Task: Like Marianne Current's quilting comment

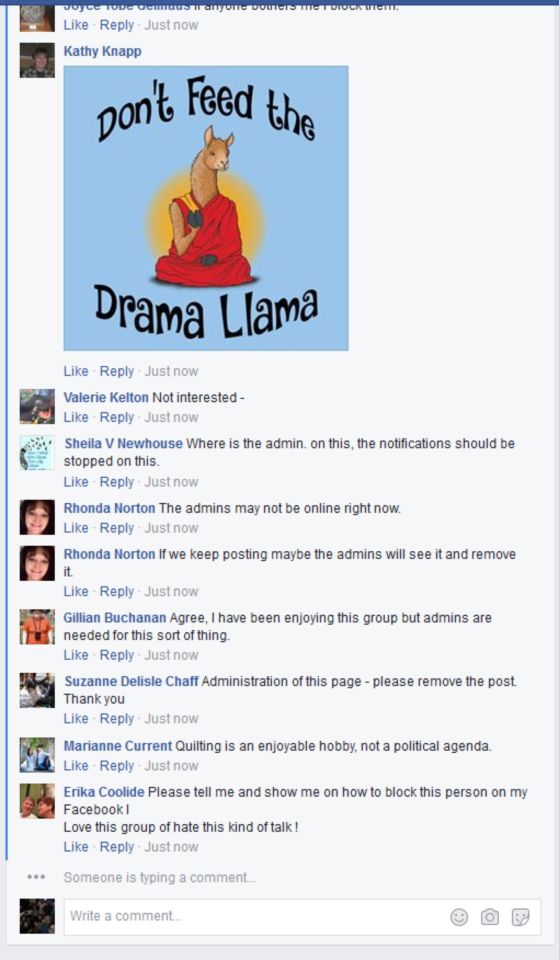Action: (x=76, y=765)
